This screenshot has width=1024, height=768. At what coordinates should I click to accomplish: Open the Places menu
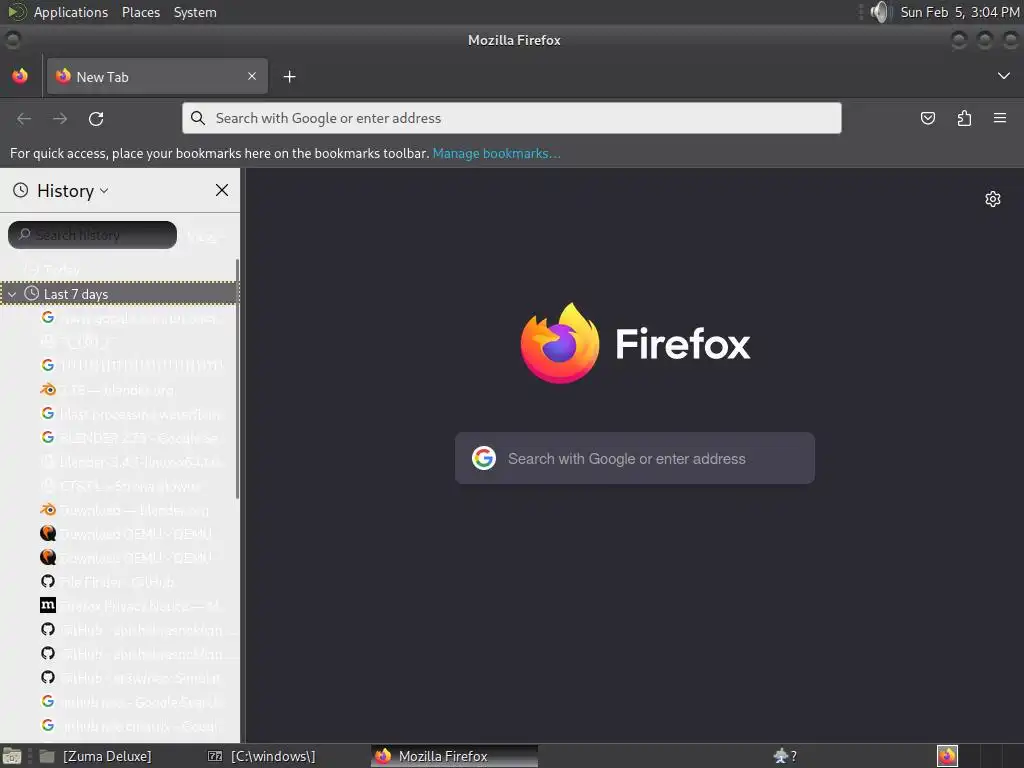(x=141, y=12)
